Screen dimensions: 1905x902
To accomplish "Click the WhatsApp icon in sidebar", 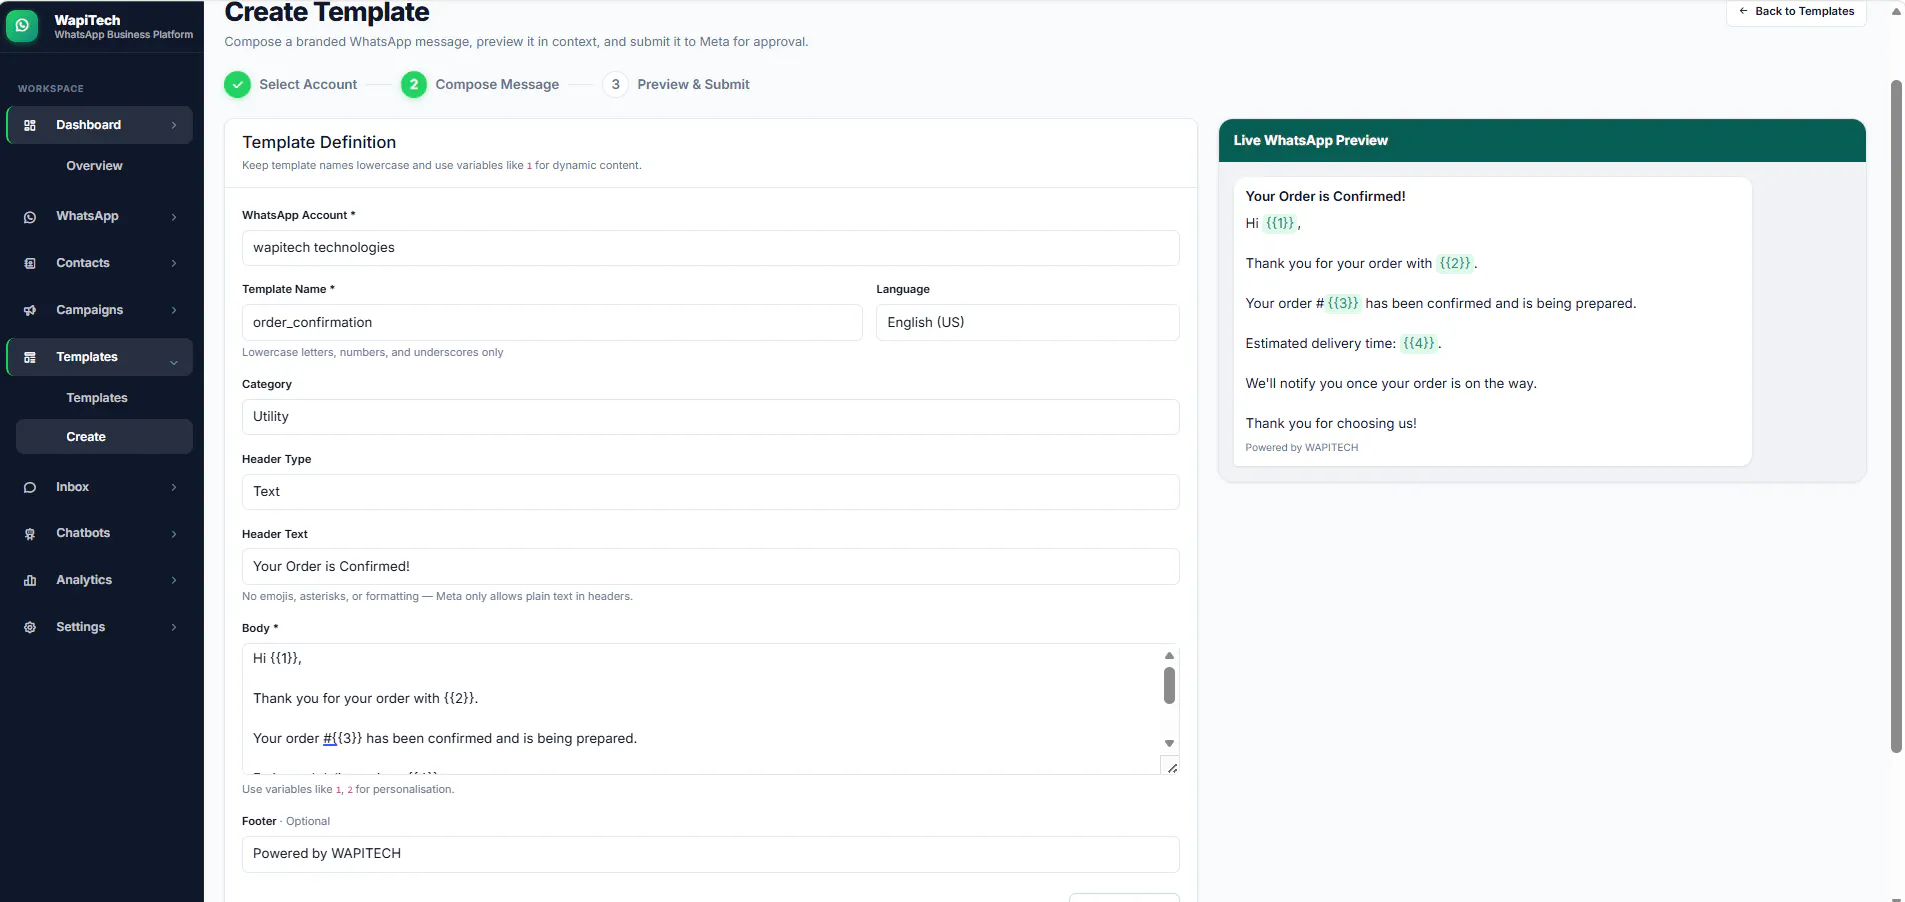I will click(30, 217).
